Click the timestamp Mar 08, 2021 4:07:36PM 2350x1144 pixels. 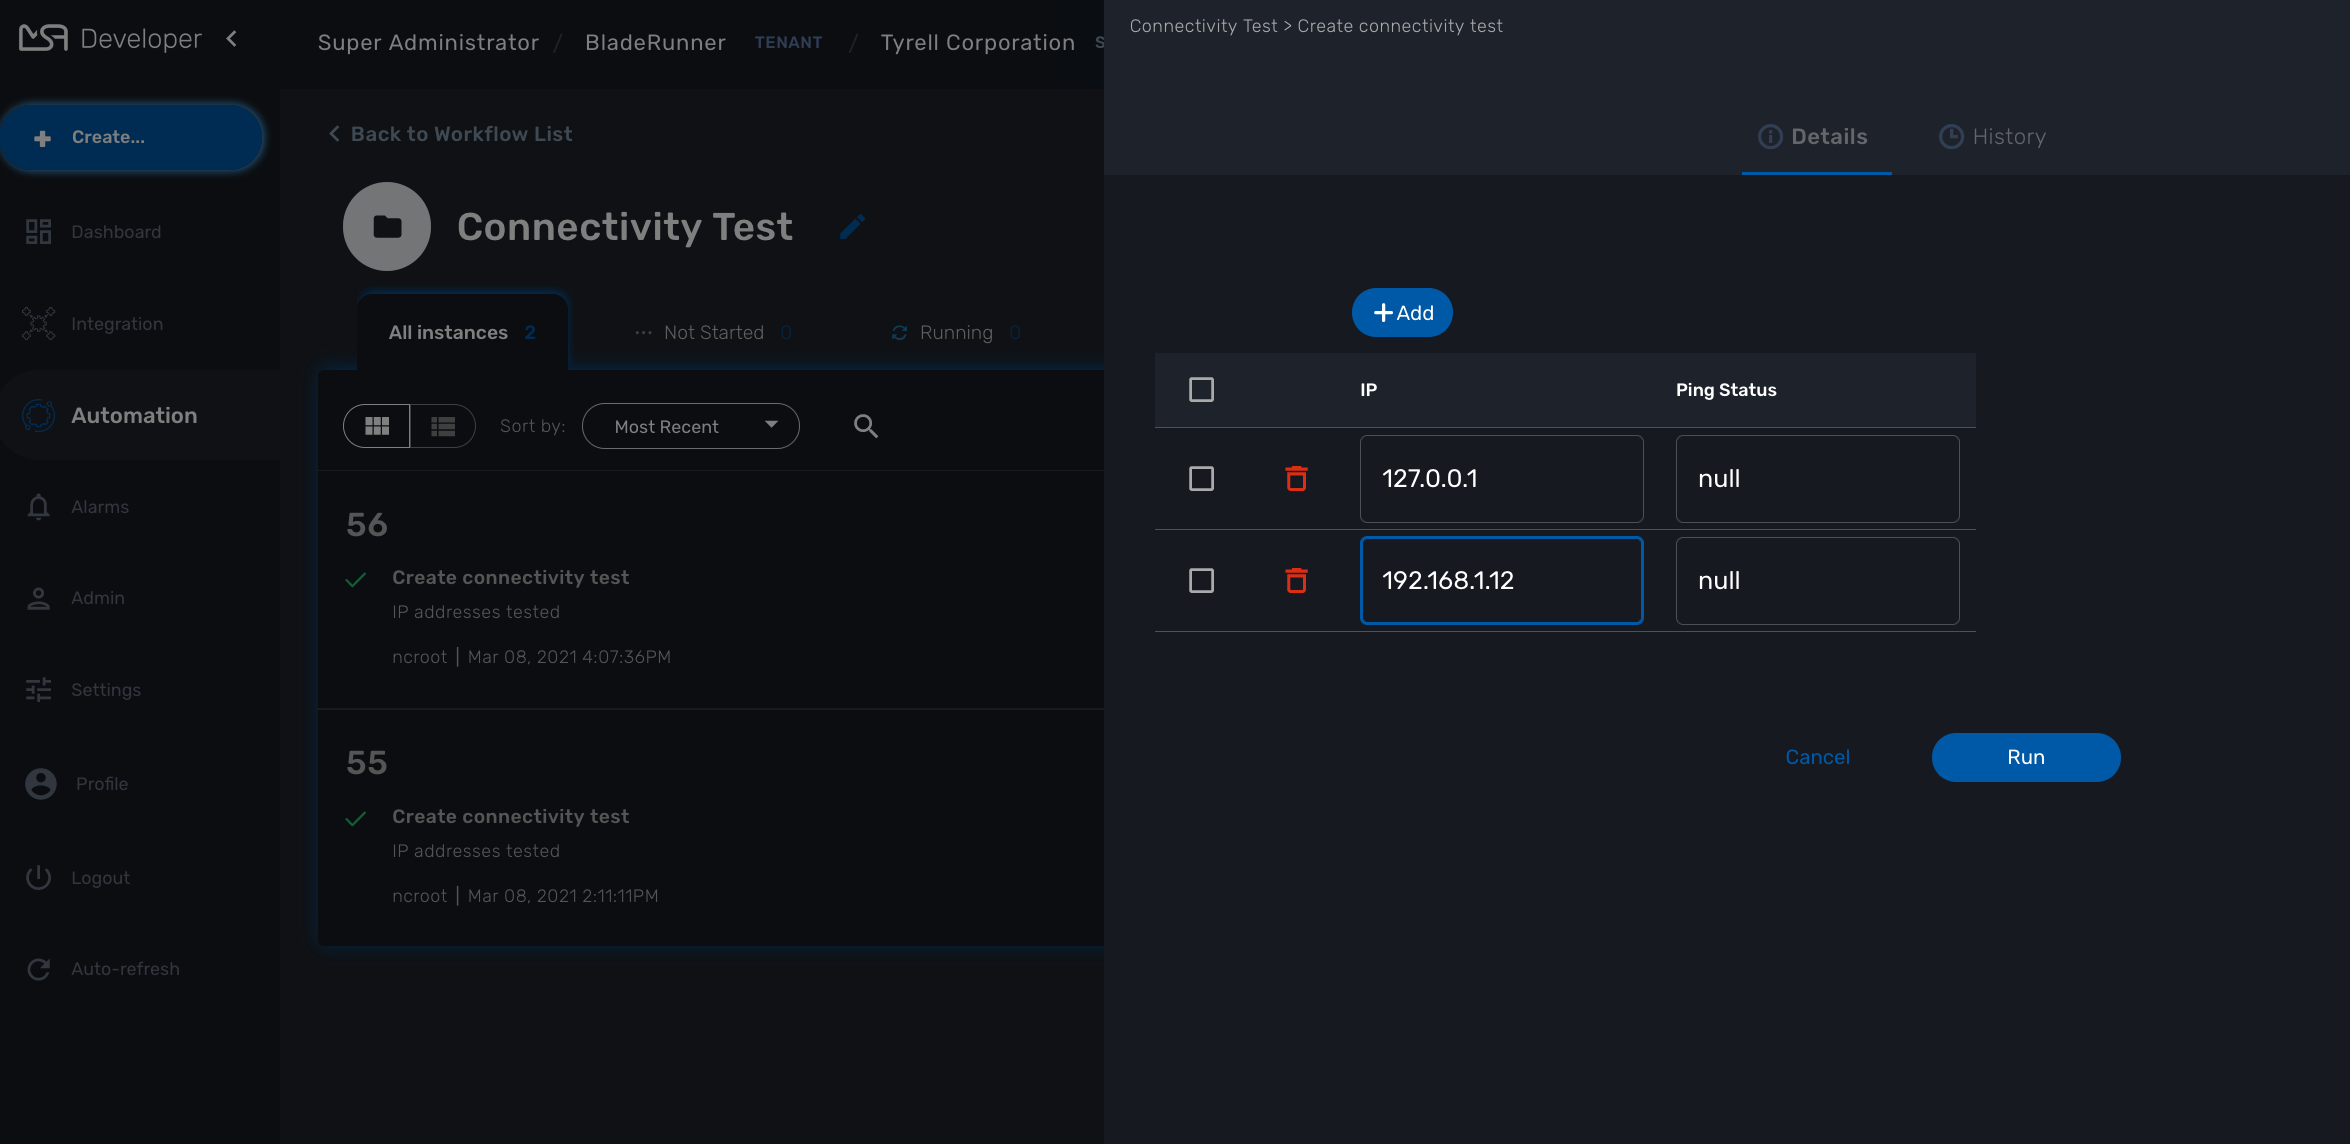(x=569, y=657)
